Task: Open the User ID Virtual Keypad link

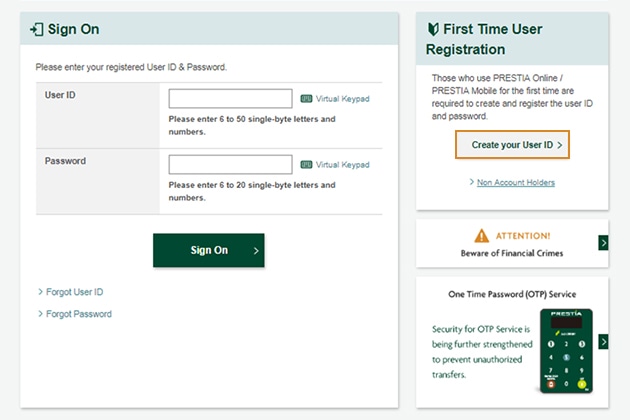Action: 342,98
